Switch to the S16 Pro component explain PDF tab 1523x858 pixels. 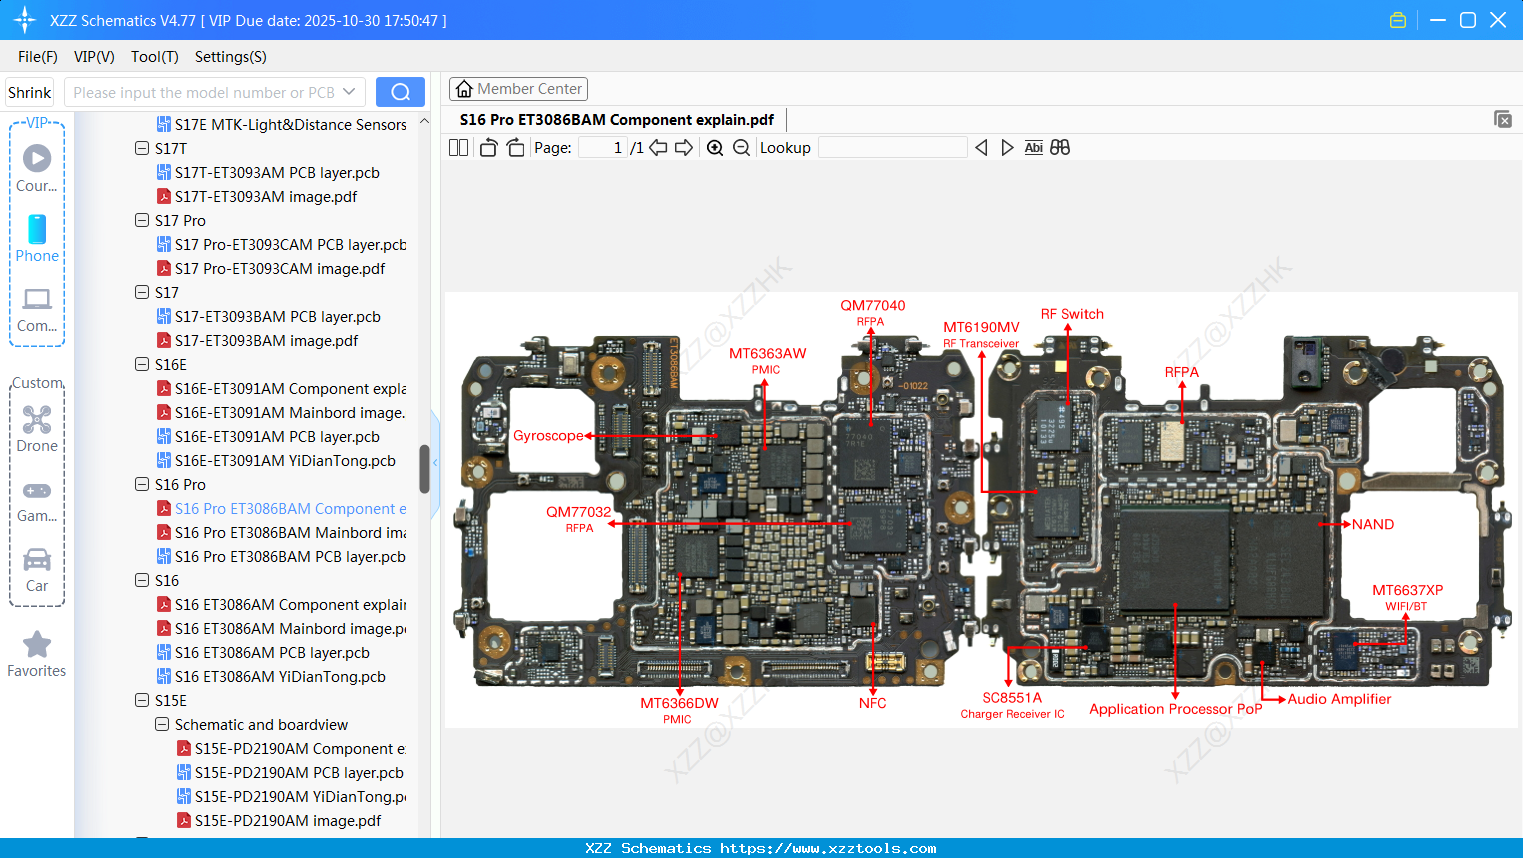[617, 119]
